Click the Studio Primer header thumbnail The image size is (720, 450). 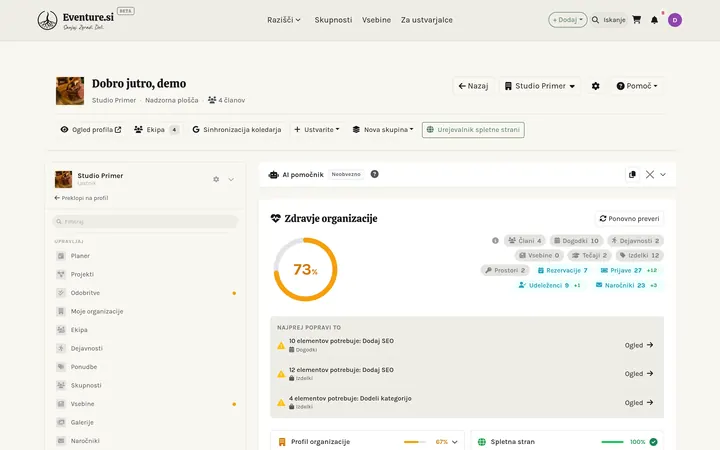coord(70,91)
